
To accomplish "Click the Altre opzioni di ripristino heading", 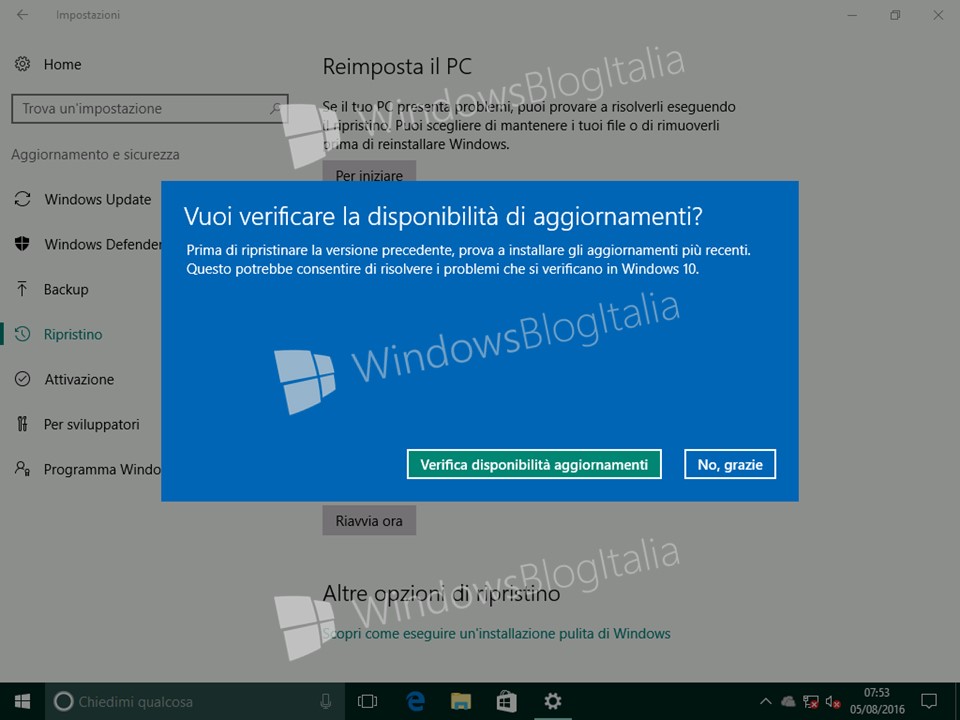I will pos(441,593).
